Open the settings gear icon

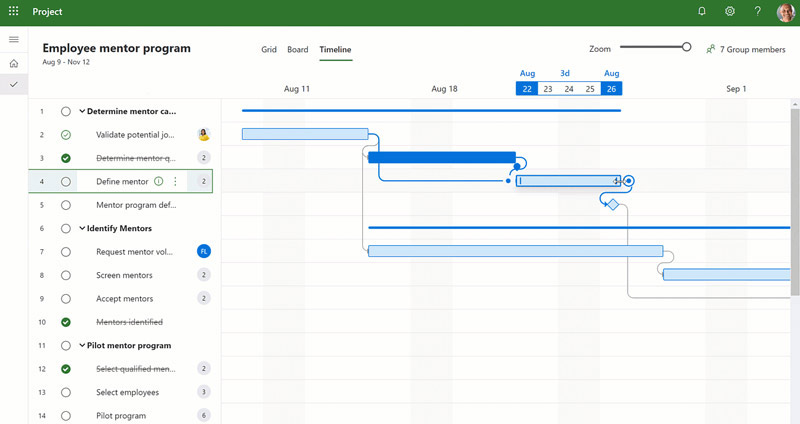click(x=730, y=12)
